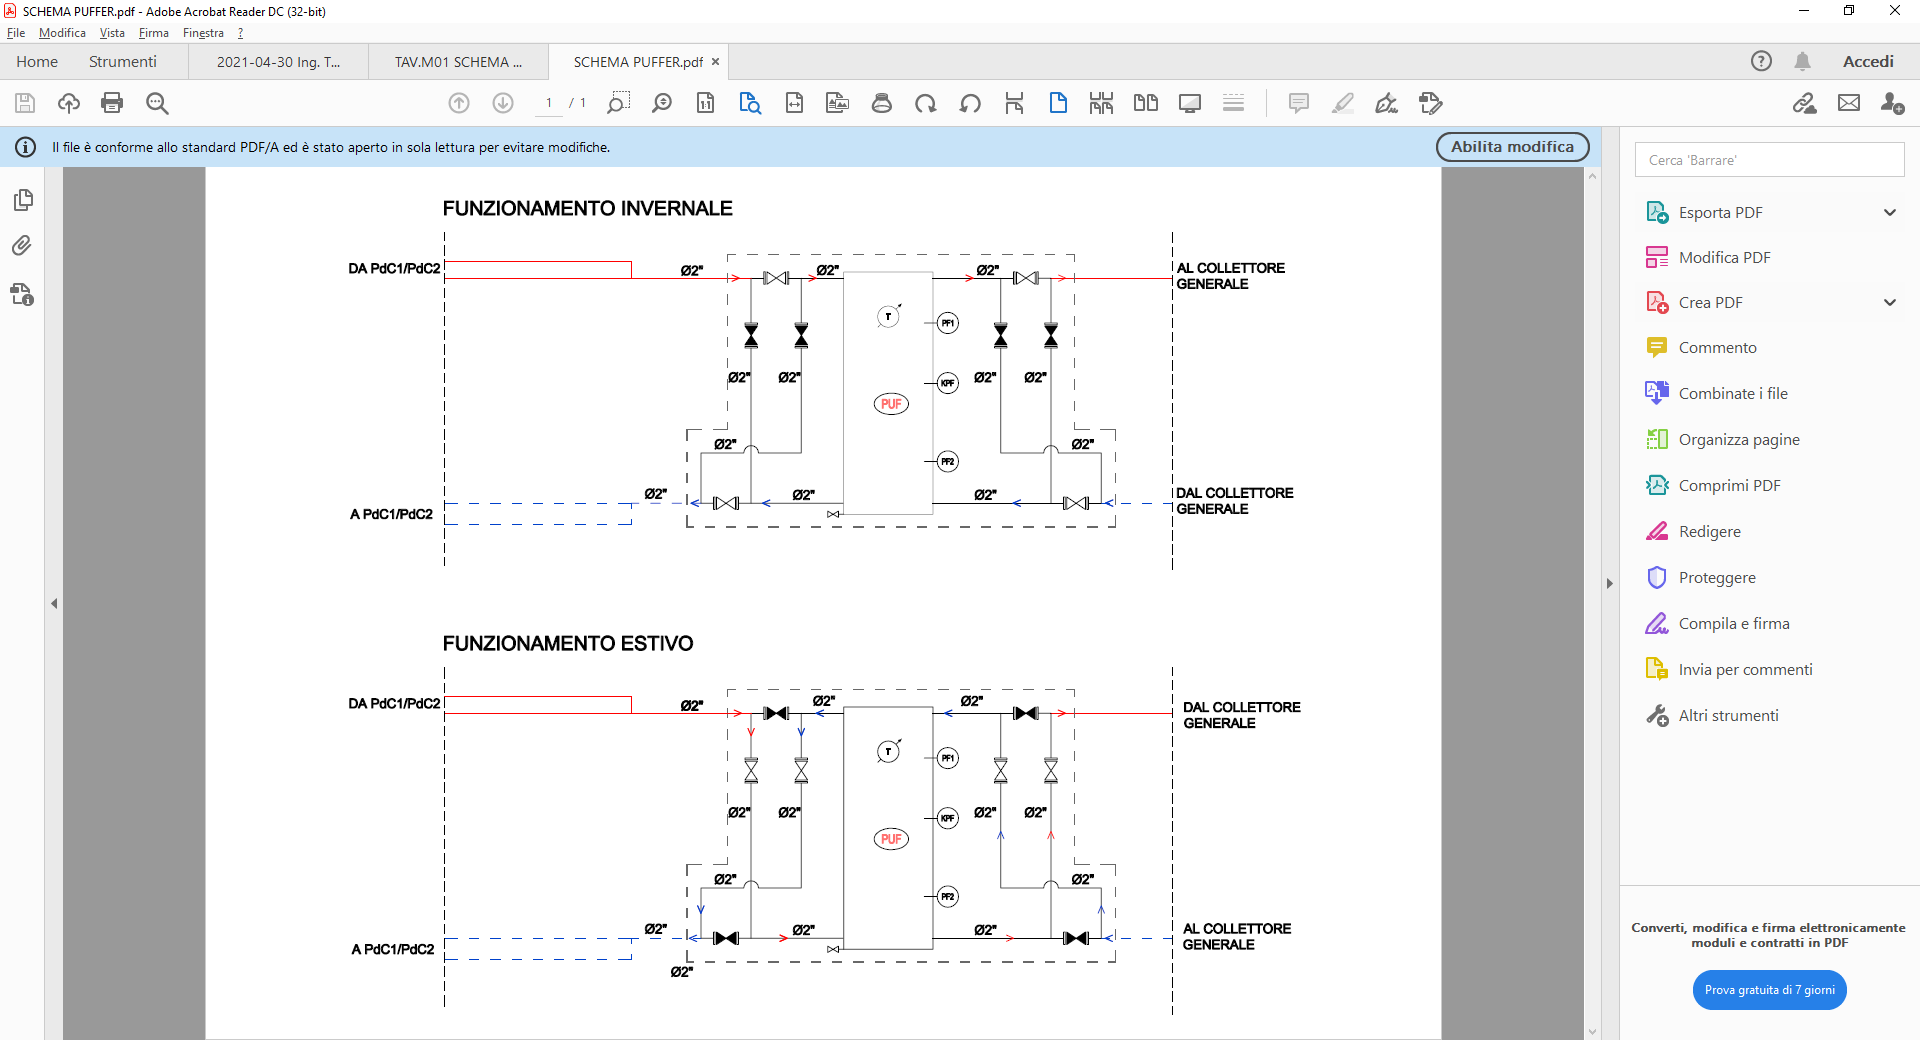Open Esporta PDF tool
1920x1040 pixels.
click(1720, 212)
